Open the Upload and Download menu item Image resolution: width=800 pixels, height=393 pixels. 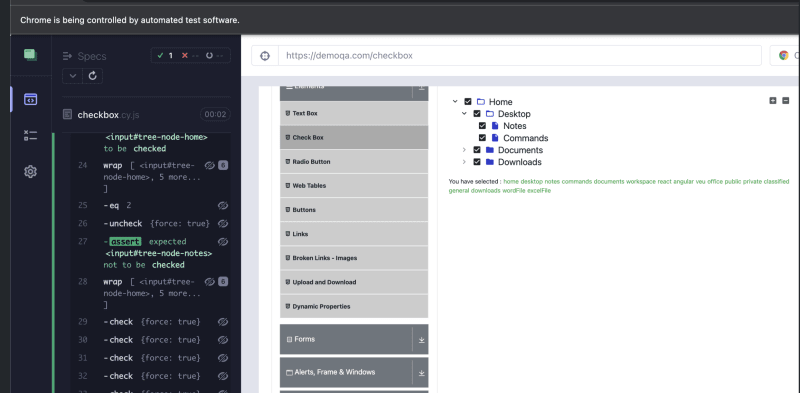coord(354,282)
